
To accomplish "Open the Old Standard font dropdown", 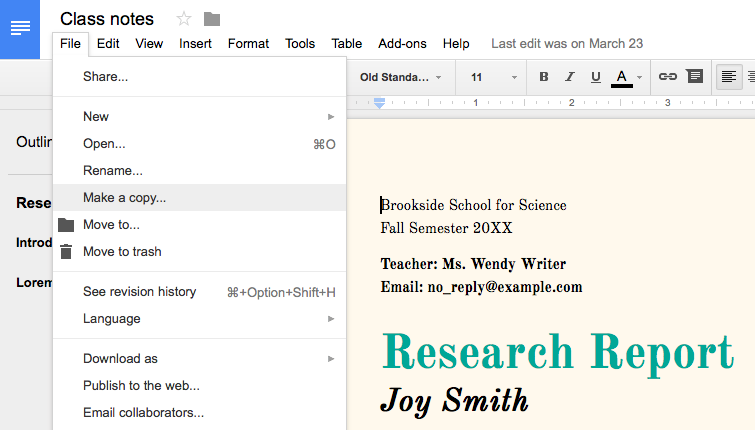I will (401, 77).
